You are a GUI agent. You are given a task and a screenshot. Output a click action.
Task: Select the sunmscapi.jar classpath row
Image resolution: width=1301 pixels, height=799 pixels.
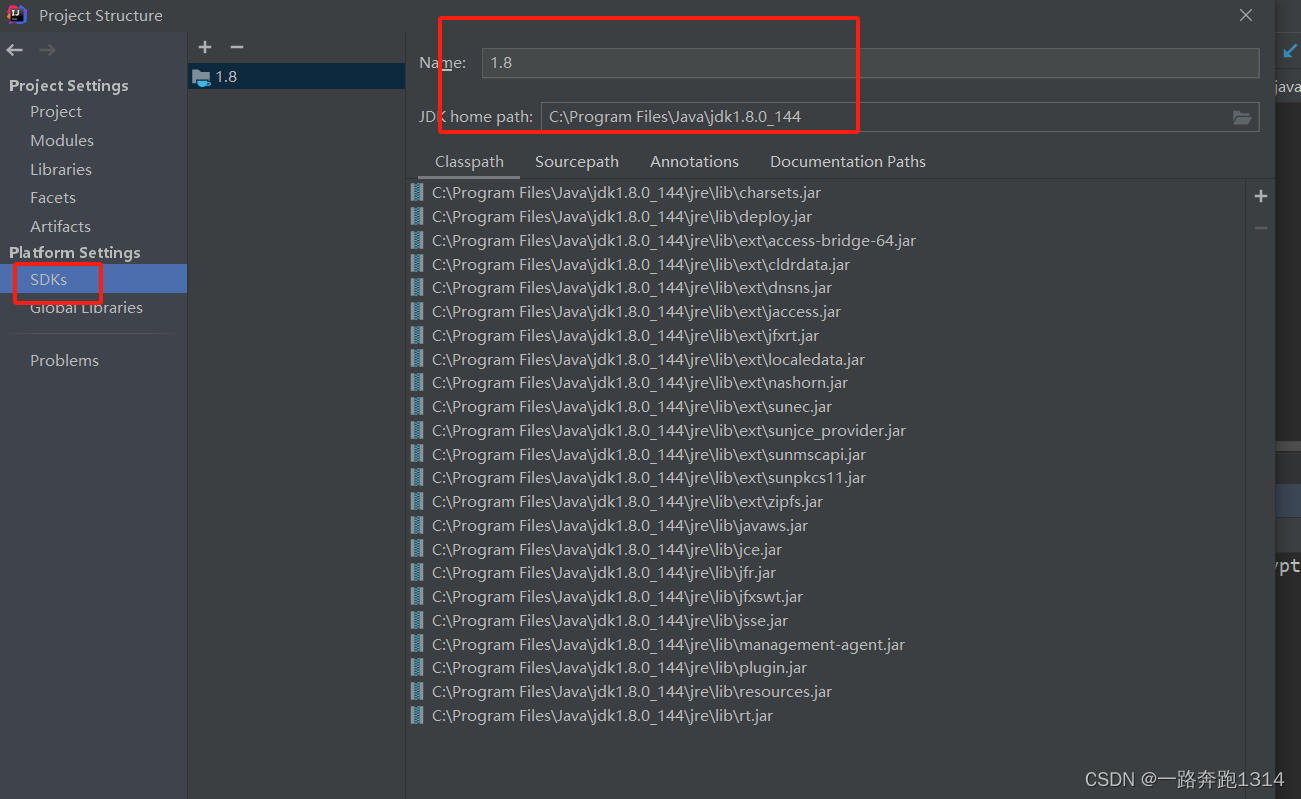click(x=825, y=454)
